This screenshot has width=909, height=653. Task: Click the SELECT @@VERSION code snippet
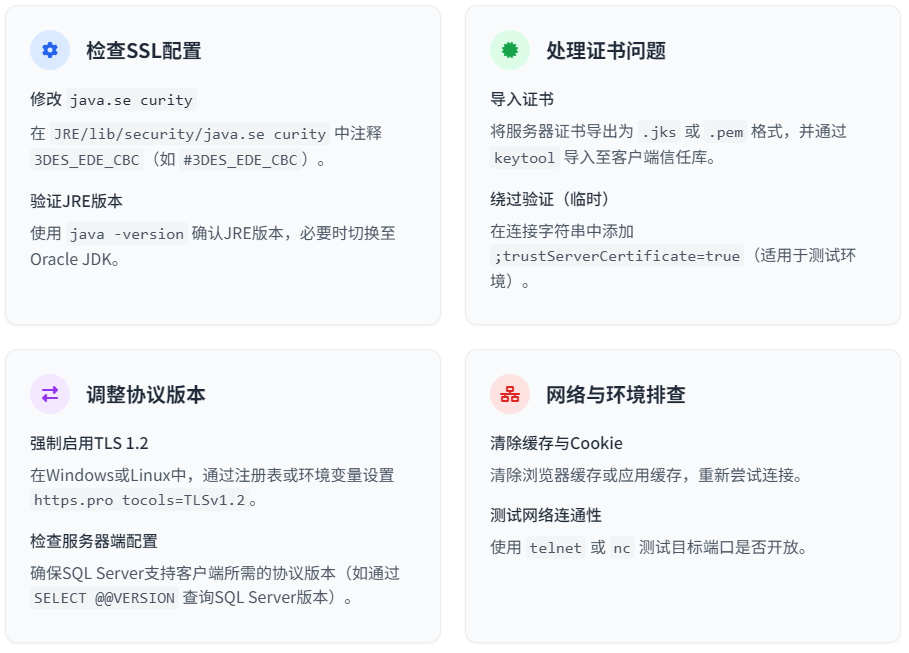coord(104,598)
